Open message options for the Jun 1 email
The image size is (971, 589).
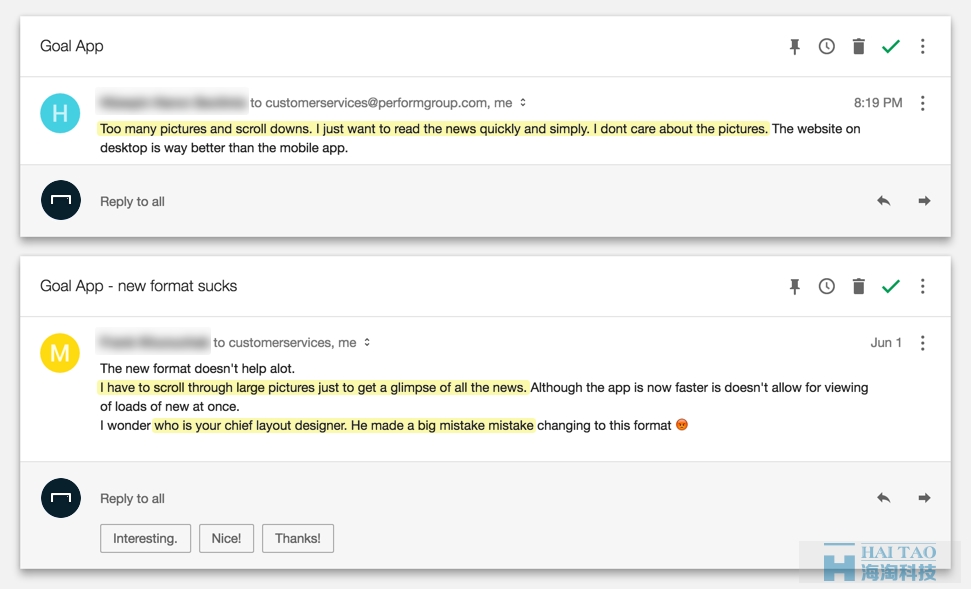[923, 343]
